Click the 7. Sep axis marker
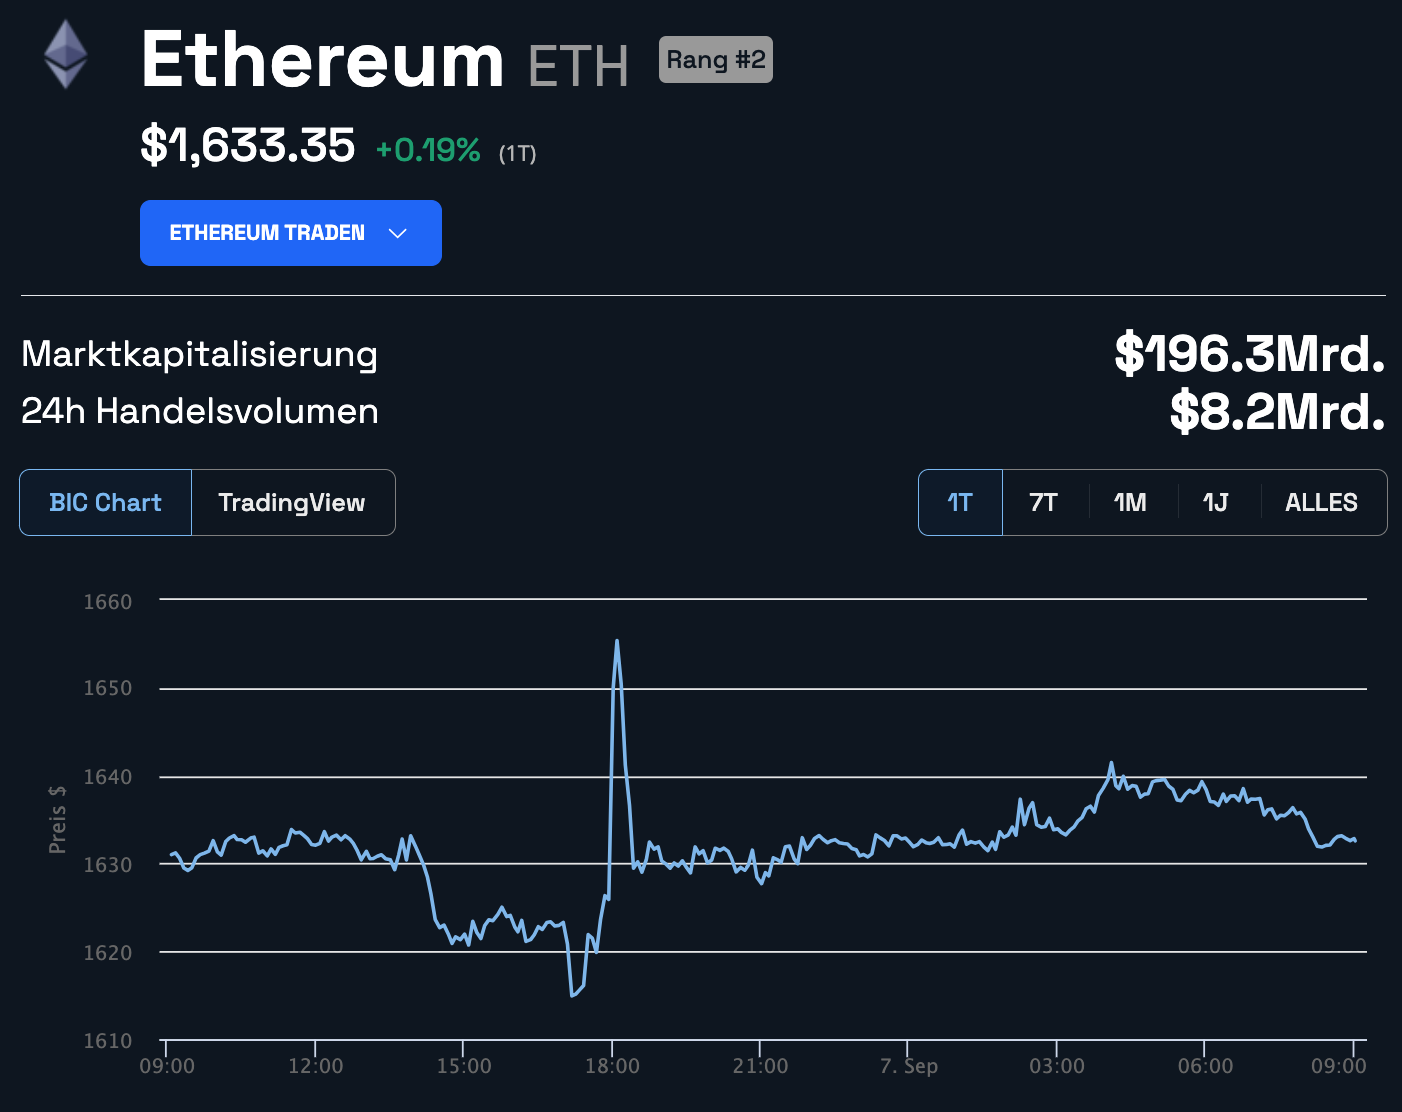Screen dimensions: 1402x1112 [908, 1066]
